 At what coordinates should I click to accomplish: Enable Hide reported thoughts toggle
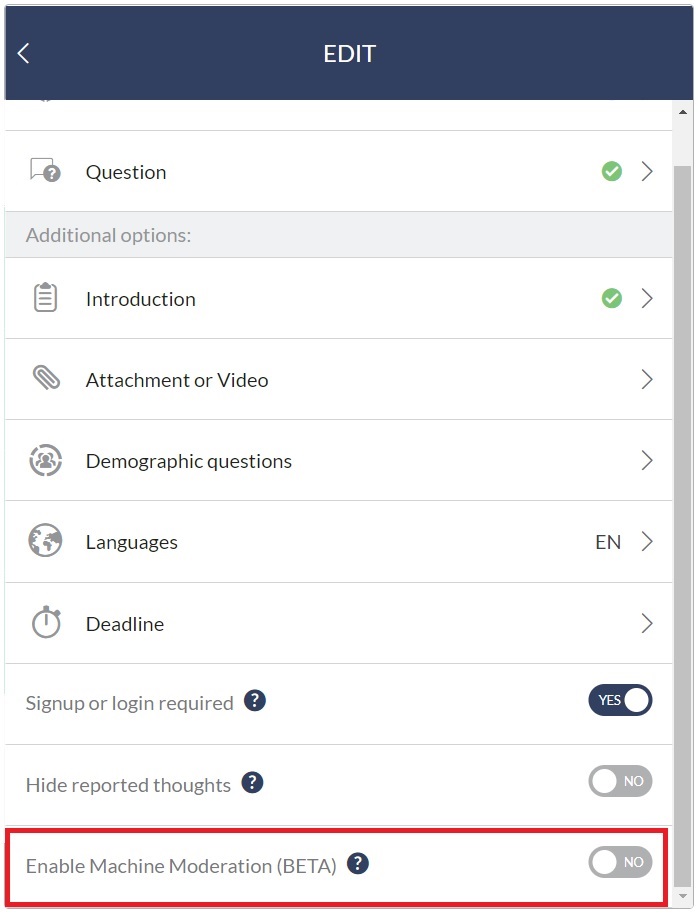pos(620,781)
